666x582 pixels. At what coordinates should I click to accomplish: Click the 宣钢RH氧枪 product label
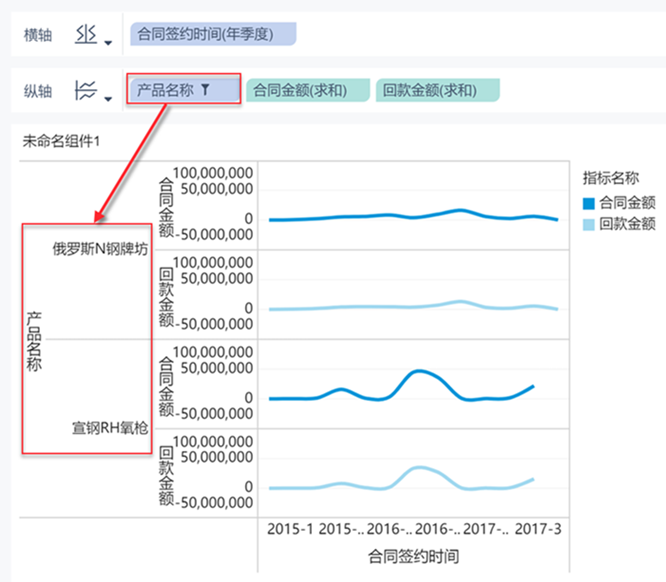pos(110,428)
